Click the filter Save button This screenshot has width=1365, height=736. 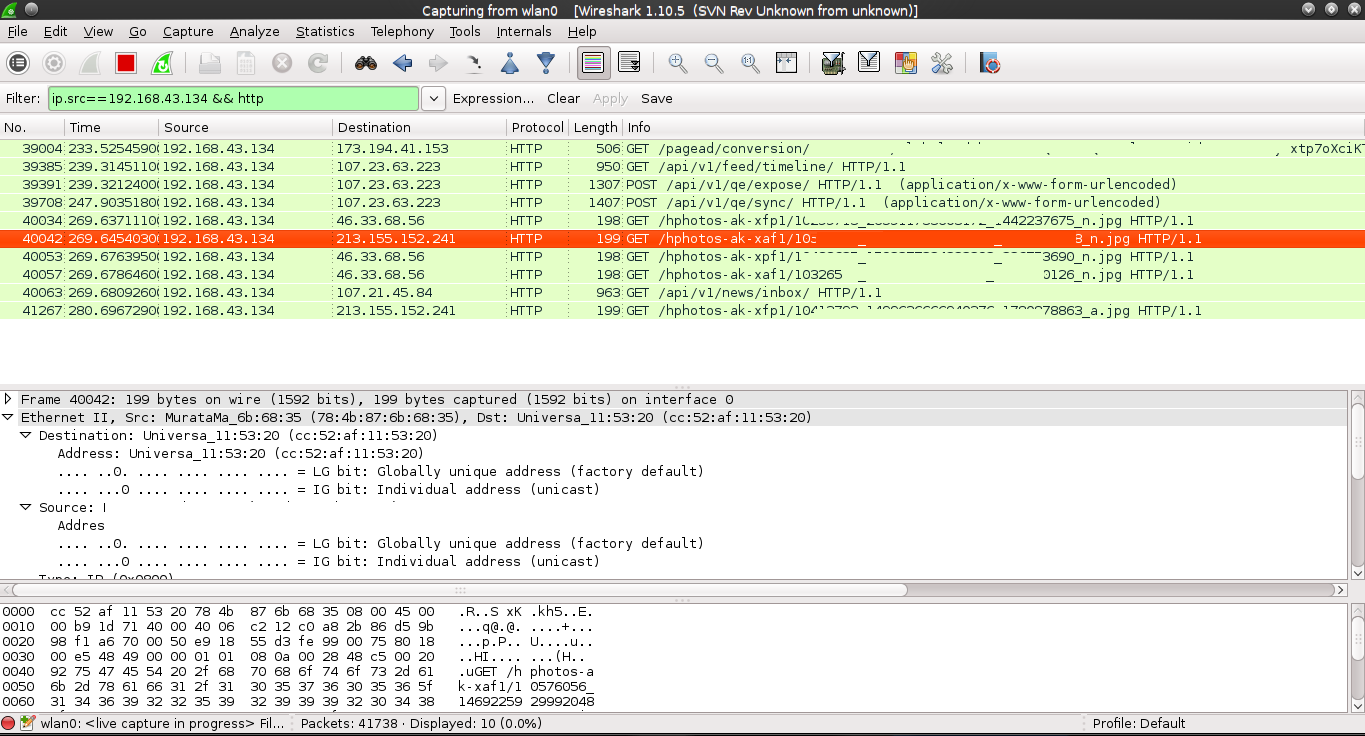point(657,99)
